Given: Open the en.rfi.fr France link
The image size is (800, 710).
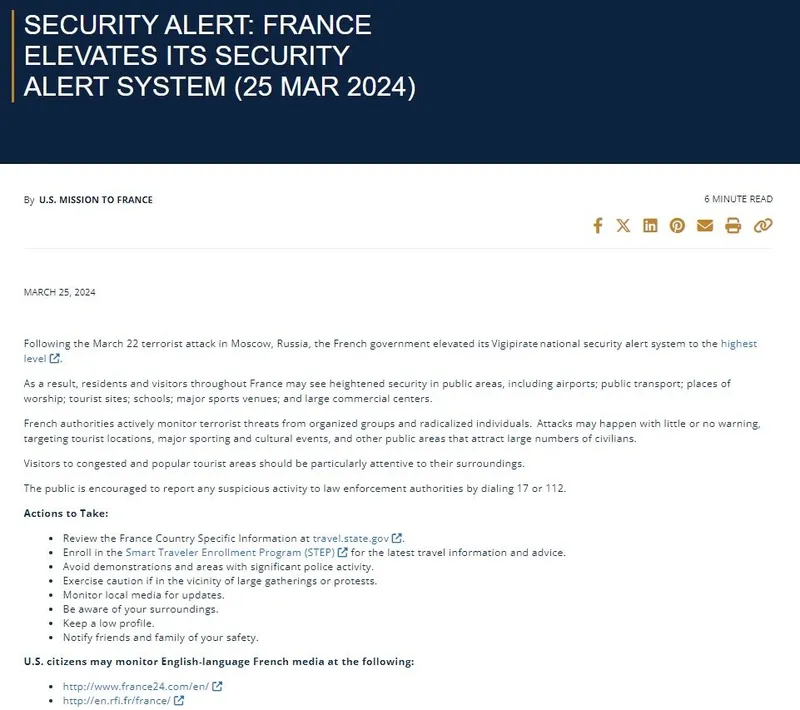Looking at the screenshot, I should [116, 700].
